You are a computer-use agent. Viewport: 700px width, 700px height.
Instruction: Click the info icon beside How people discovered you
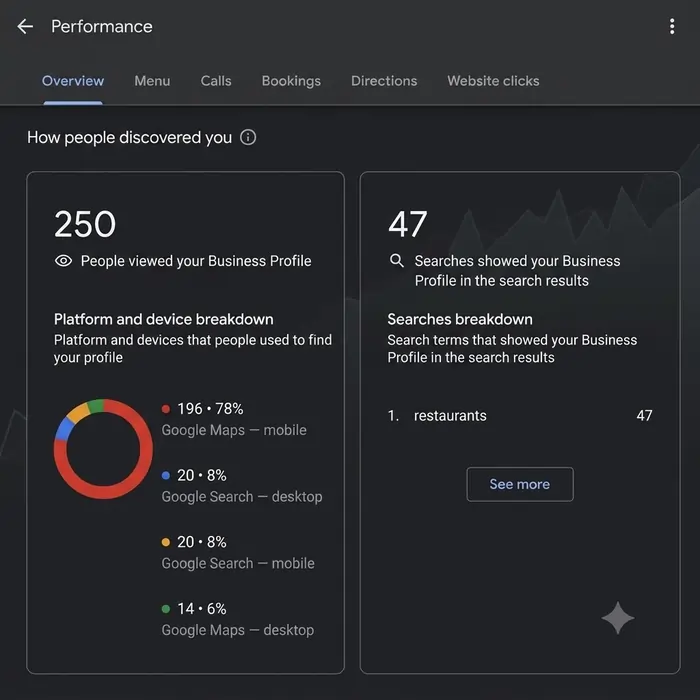pos(248,137)
